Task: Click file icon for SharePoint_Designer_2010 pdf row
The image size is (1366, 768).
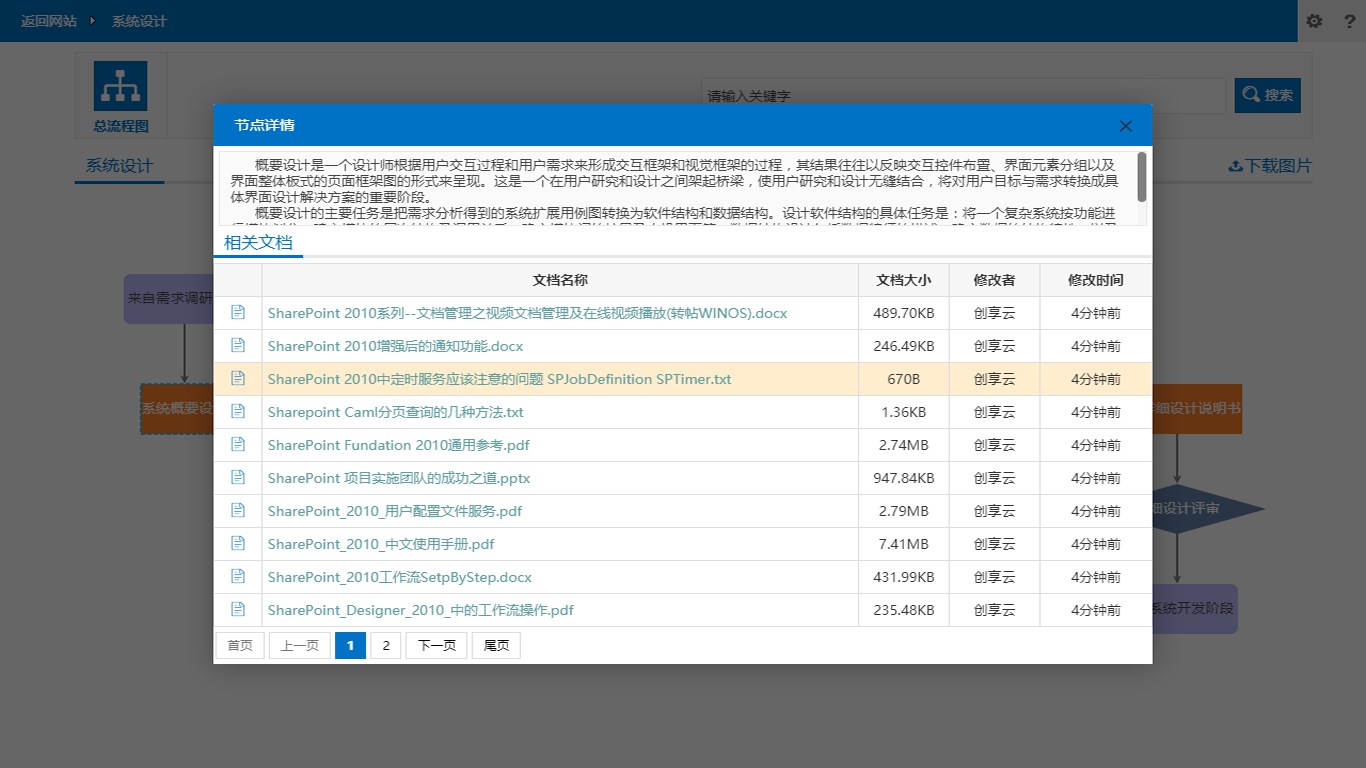Action: tap(238, 609)
